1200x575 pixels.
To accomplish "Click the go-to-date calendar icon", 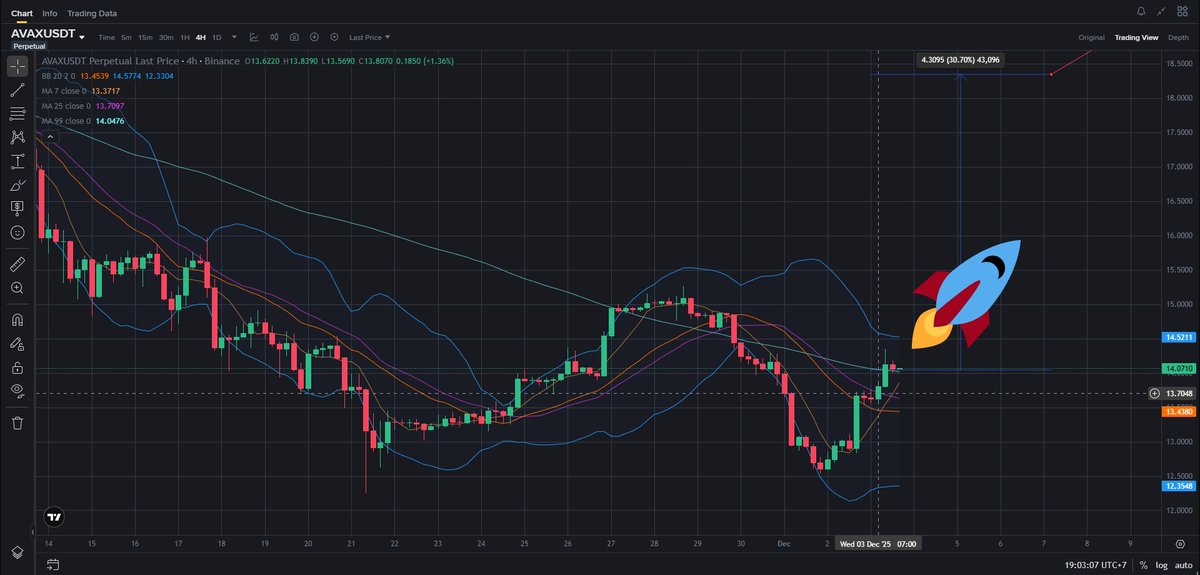I will (51, 567).
